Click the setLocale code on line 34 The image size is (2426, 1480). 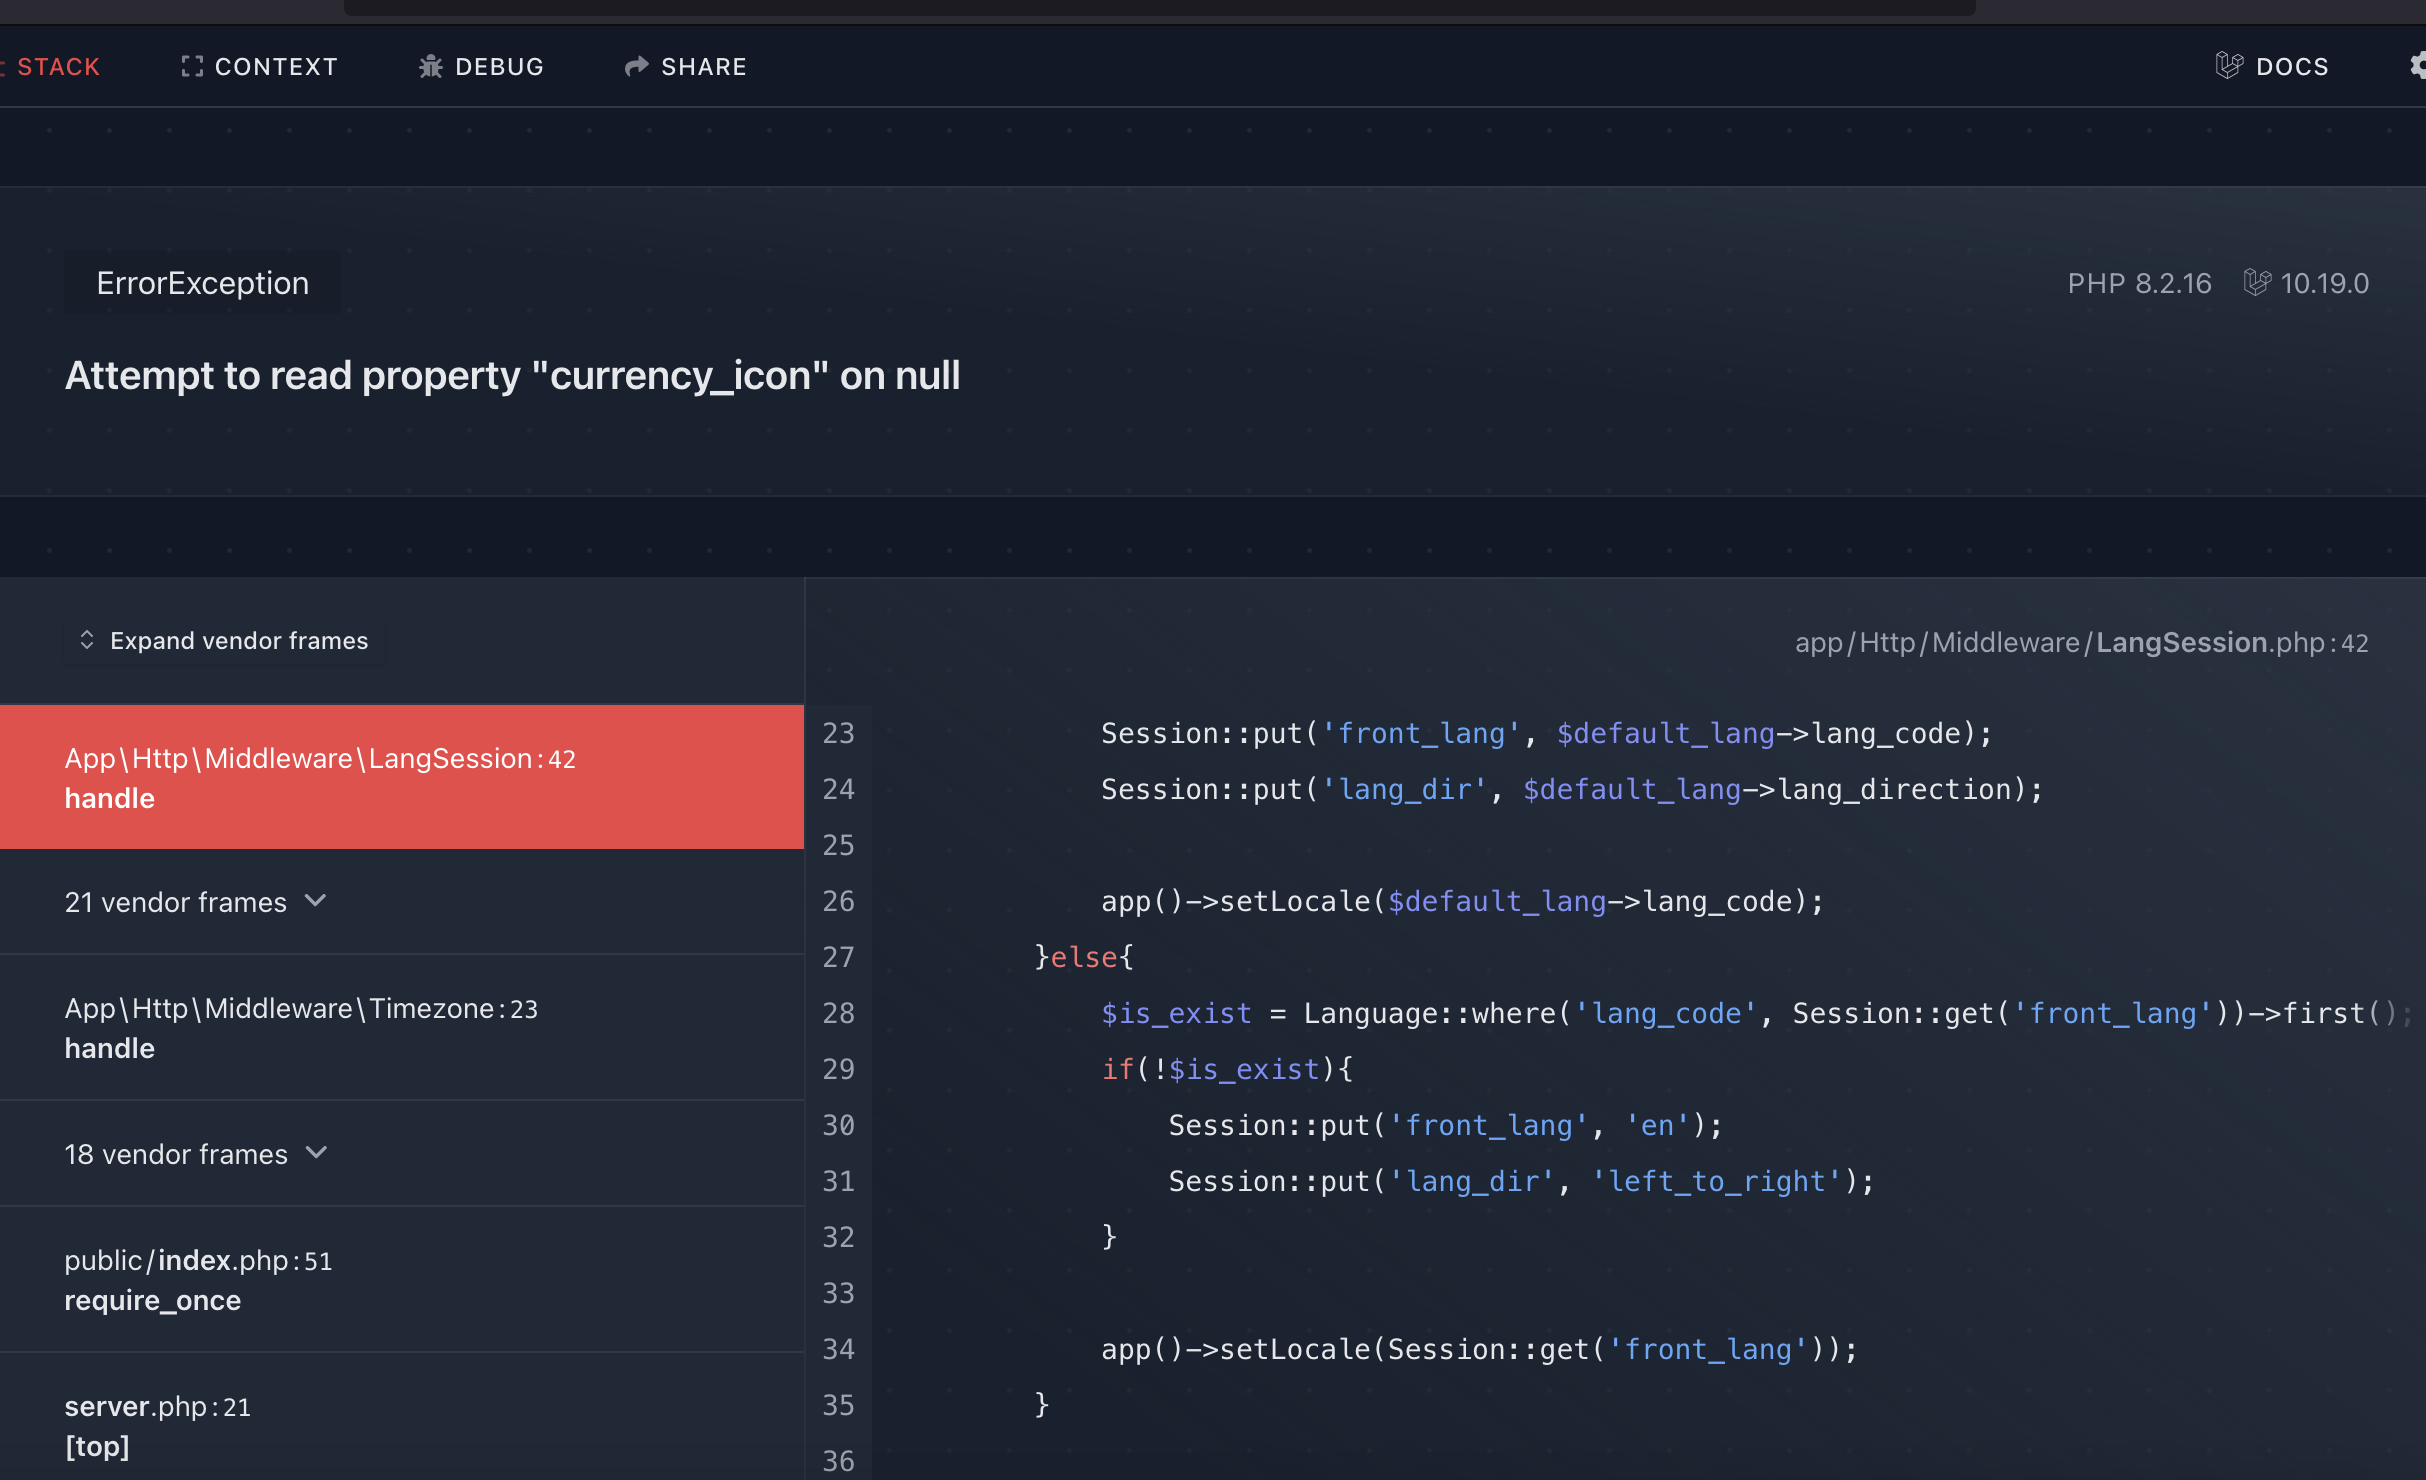pyautogui.click(x=1479, y=1349)
